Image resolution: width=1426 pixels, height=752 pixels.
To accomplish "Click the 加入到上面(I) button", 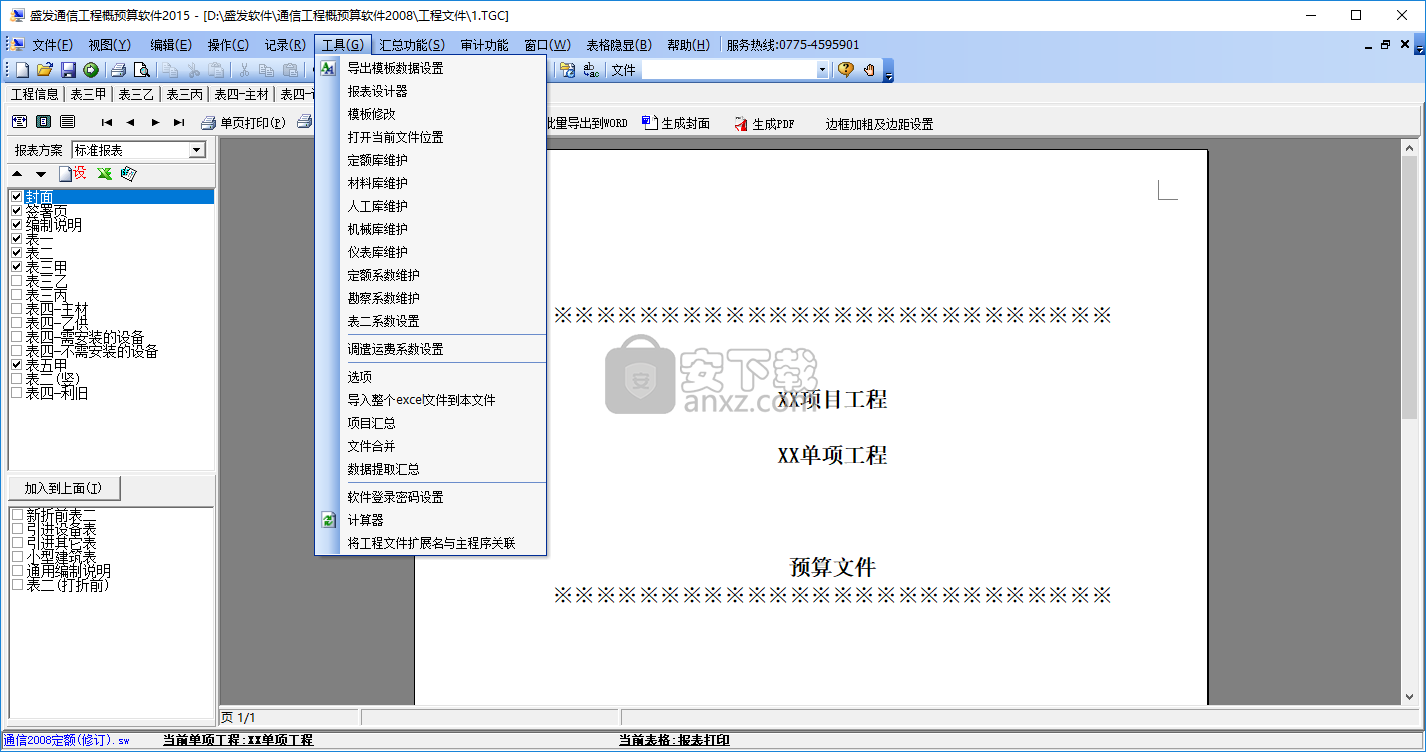I will tap(64, 488).
